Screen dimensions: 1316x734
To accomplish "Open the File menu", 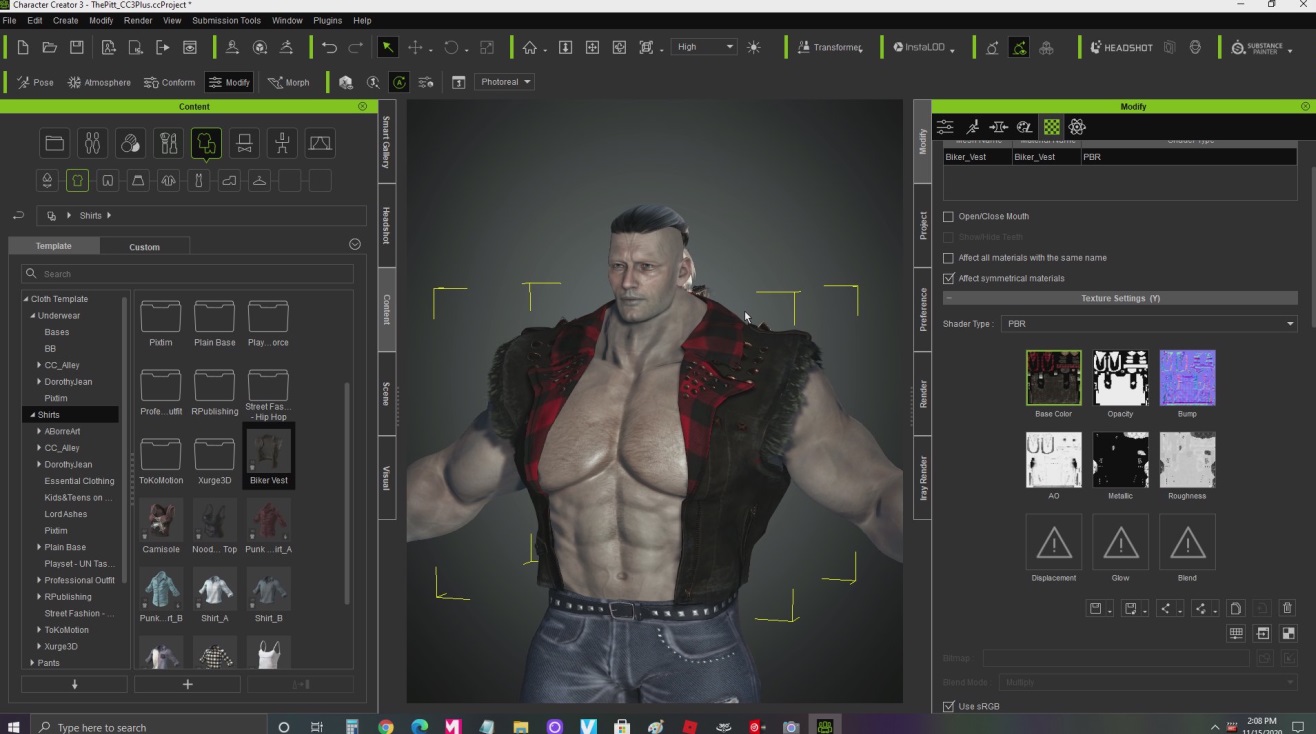I will pyautogui.click(x=9, y=20).
